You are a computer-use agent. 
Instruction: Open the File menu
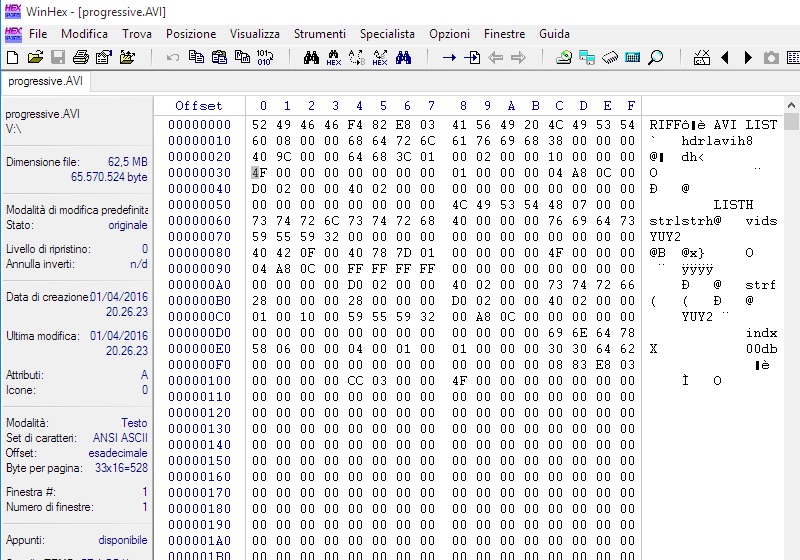click(x=38, y=34)
